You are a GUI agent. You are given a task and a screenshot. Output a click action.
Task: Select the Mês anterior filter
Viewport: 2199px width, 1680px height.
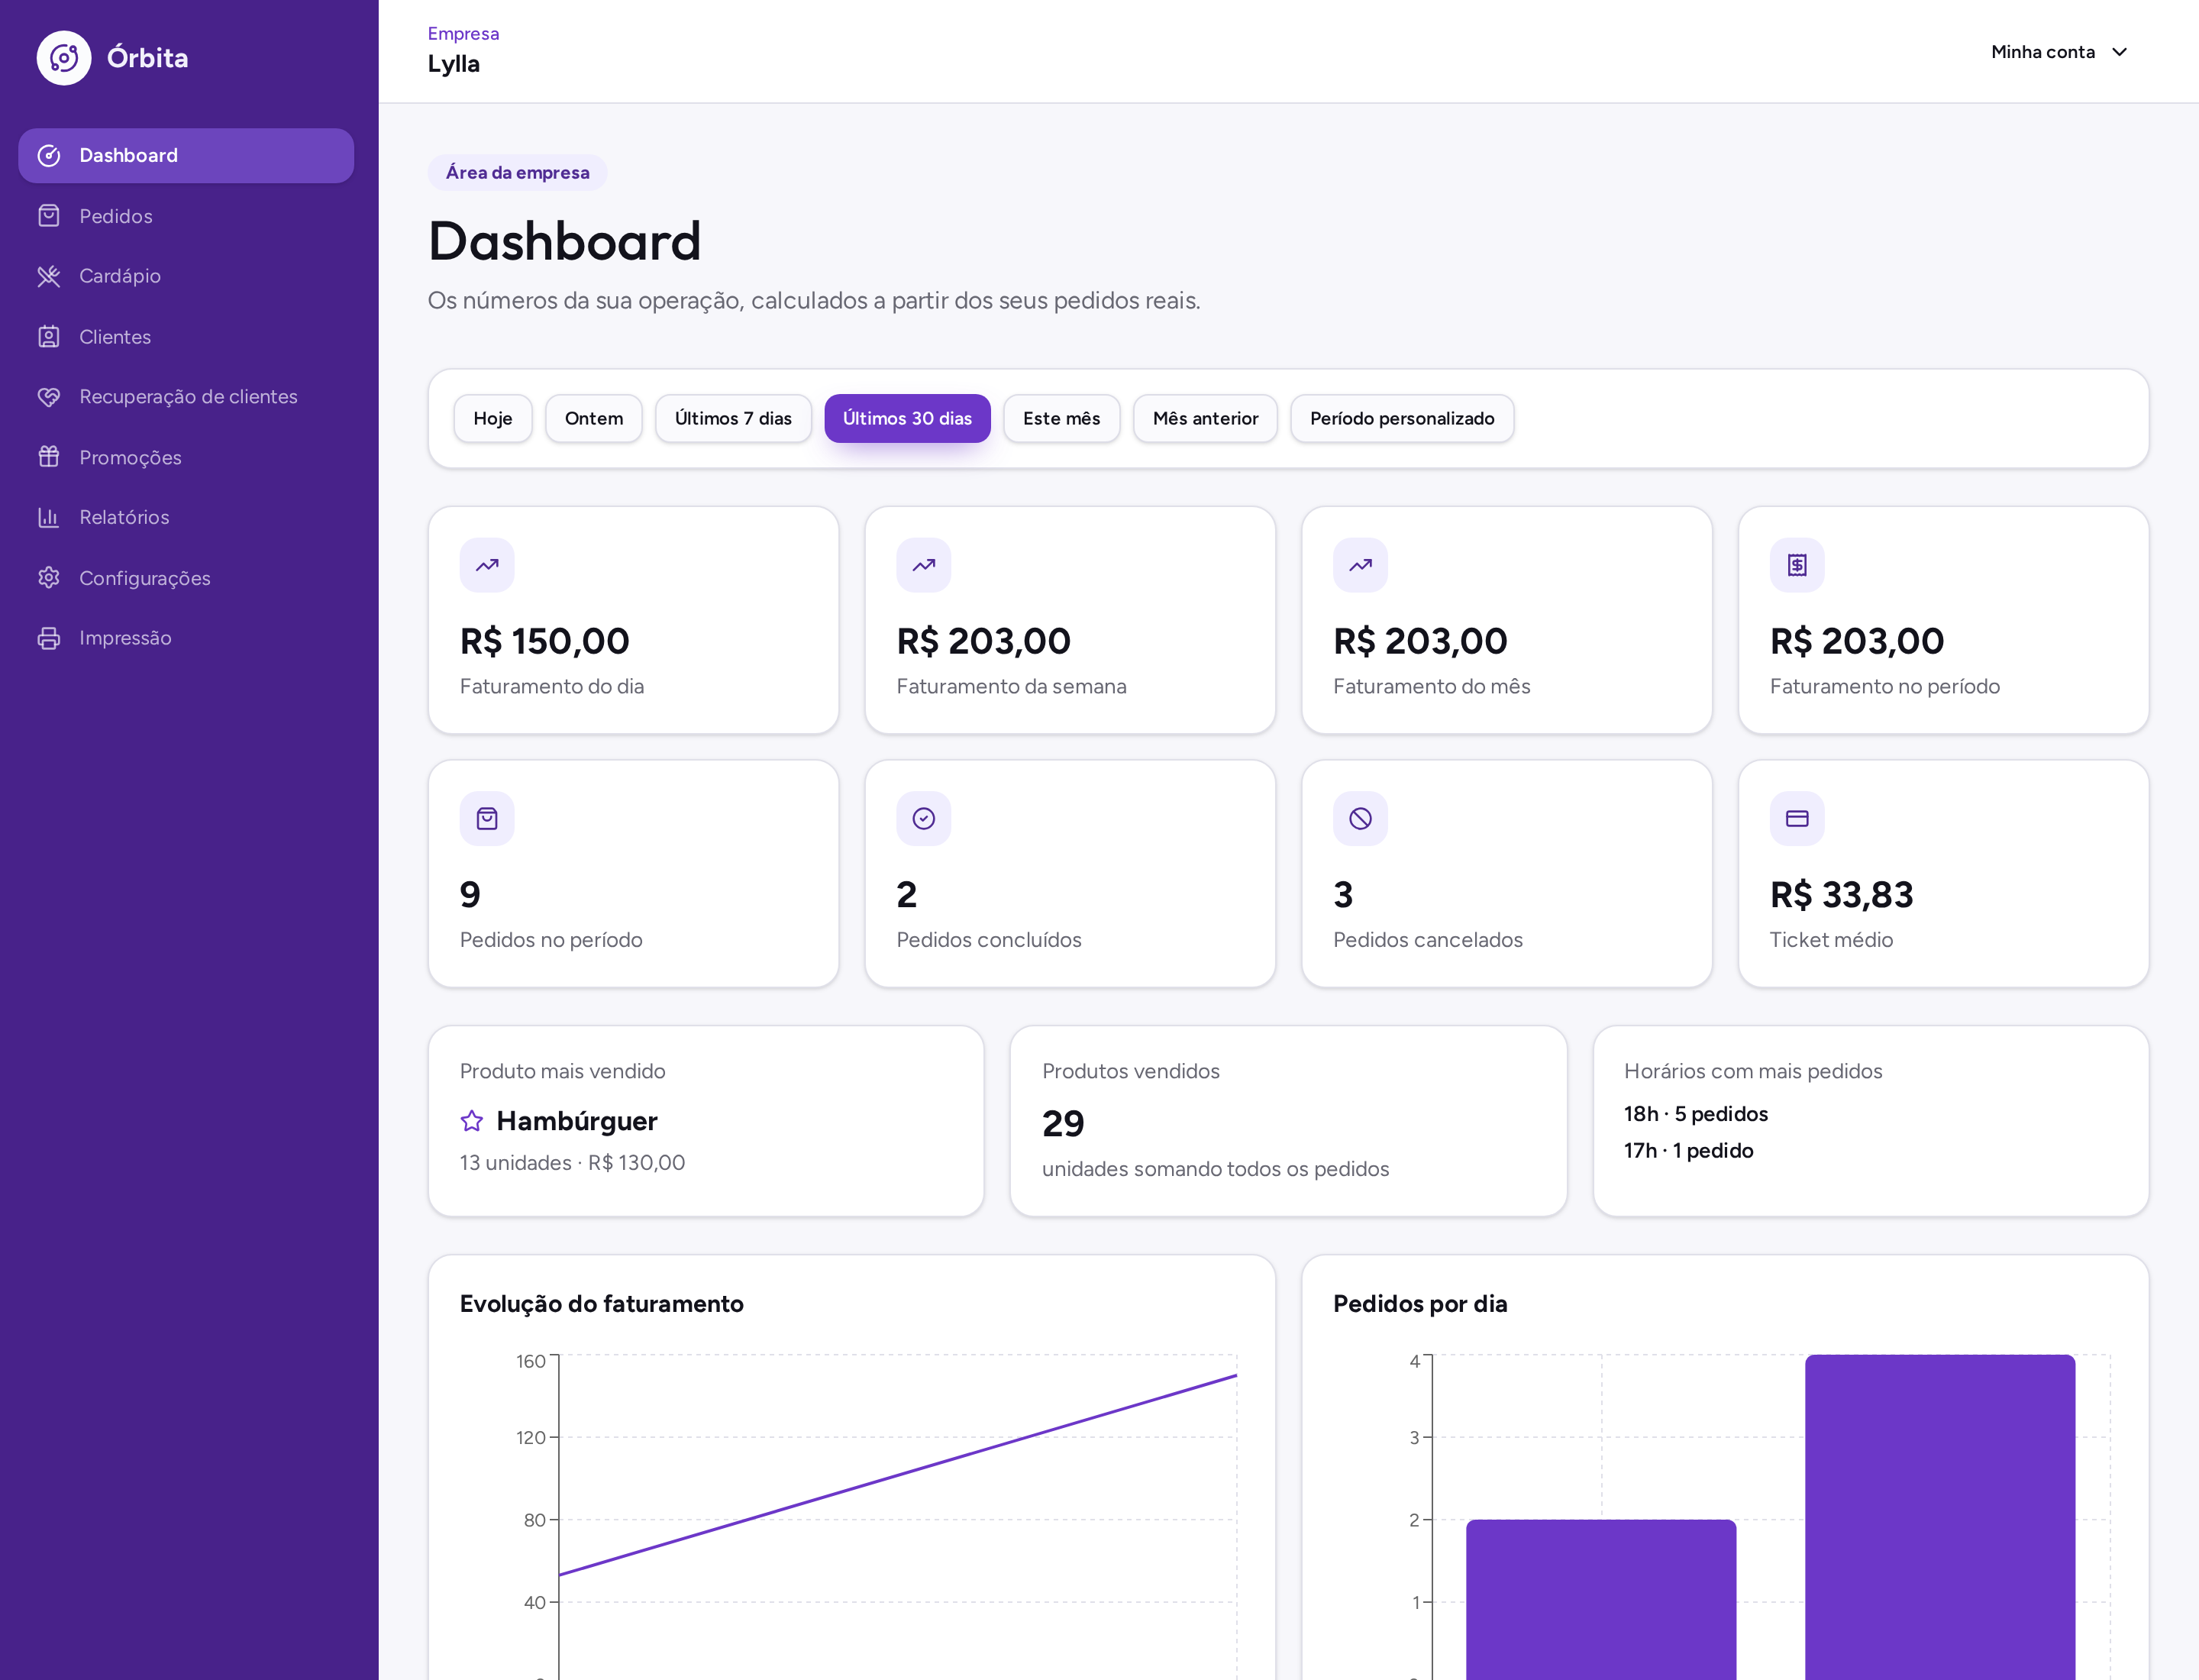(x=1205, y=418)
